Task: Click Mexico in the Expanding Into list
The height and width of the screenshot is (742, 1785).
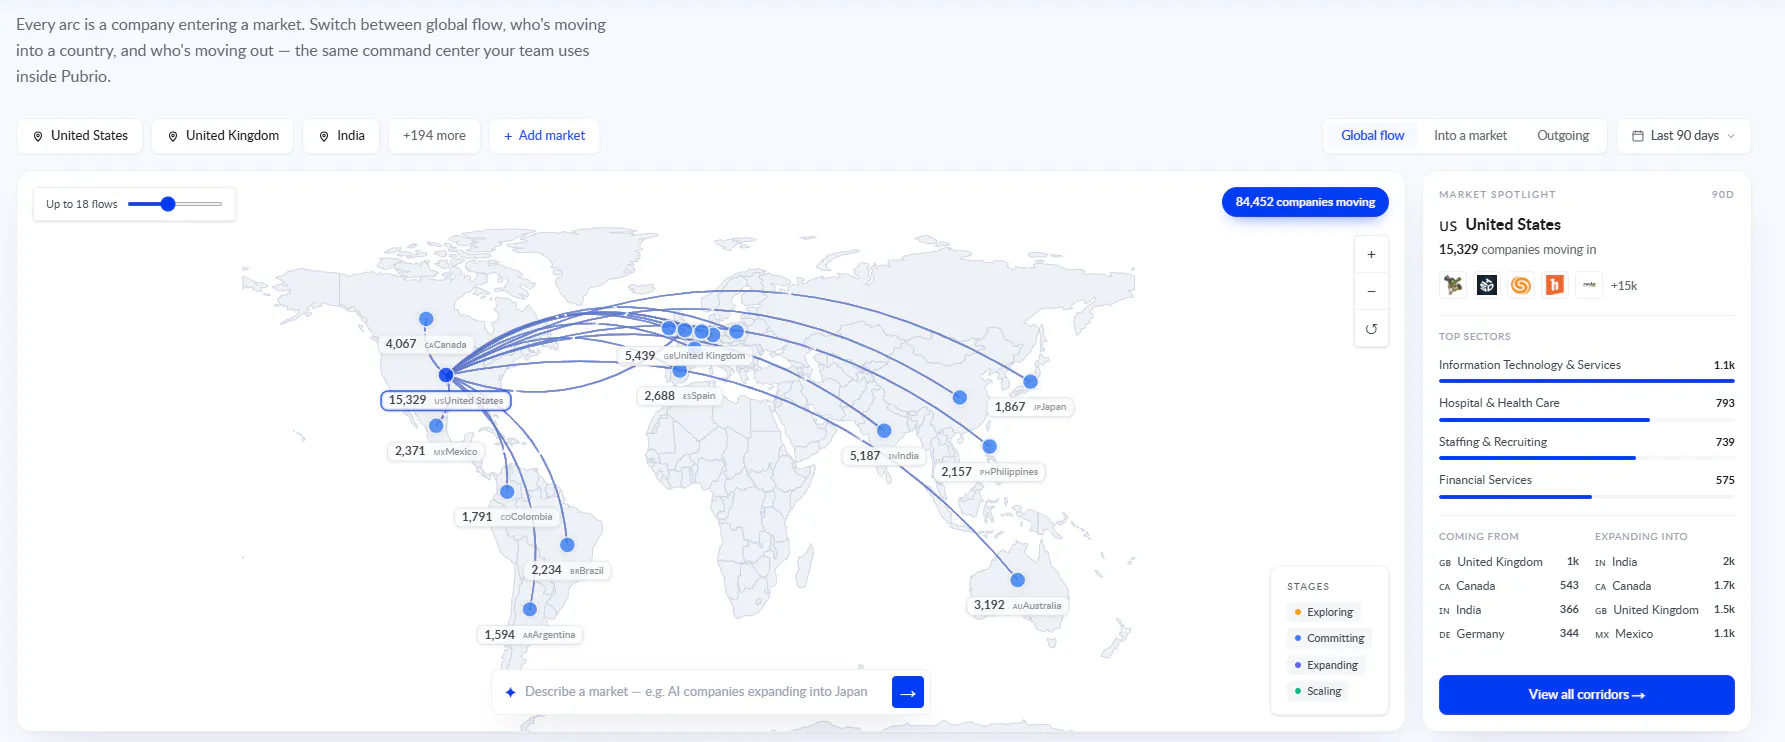Action: coord(1665,634)
